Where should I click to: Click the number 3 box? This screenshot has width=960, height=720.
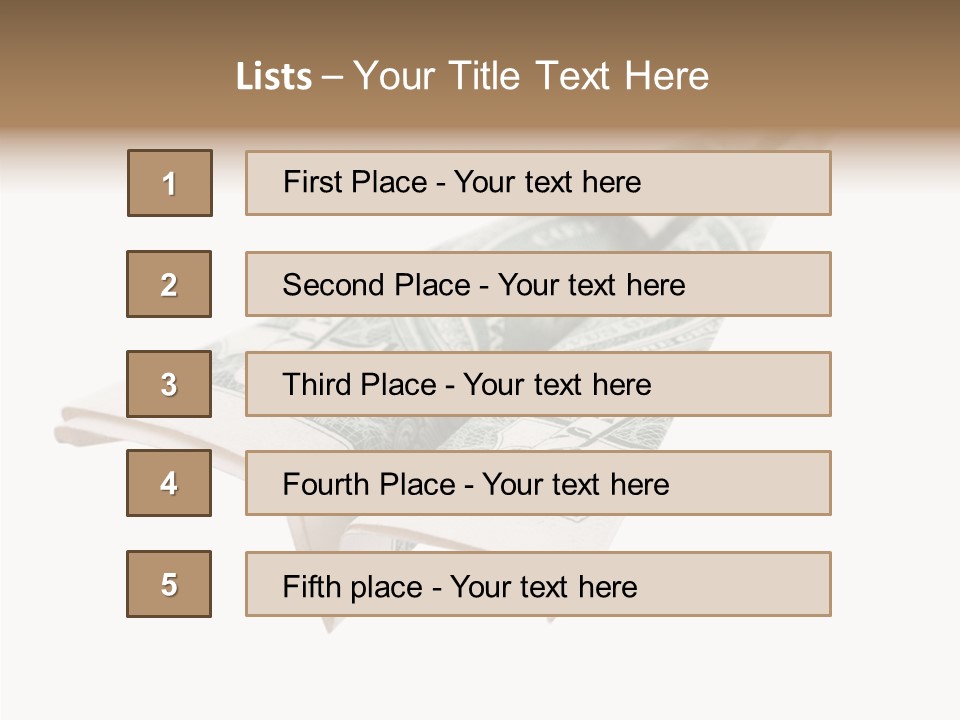(169, 384)
